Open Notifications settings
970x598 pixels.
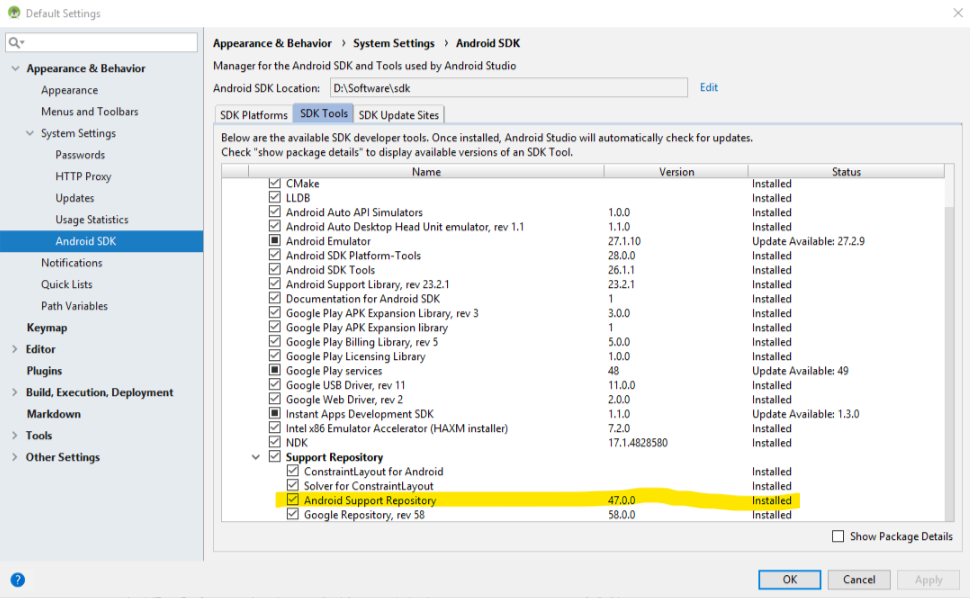[72, 263]
